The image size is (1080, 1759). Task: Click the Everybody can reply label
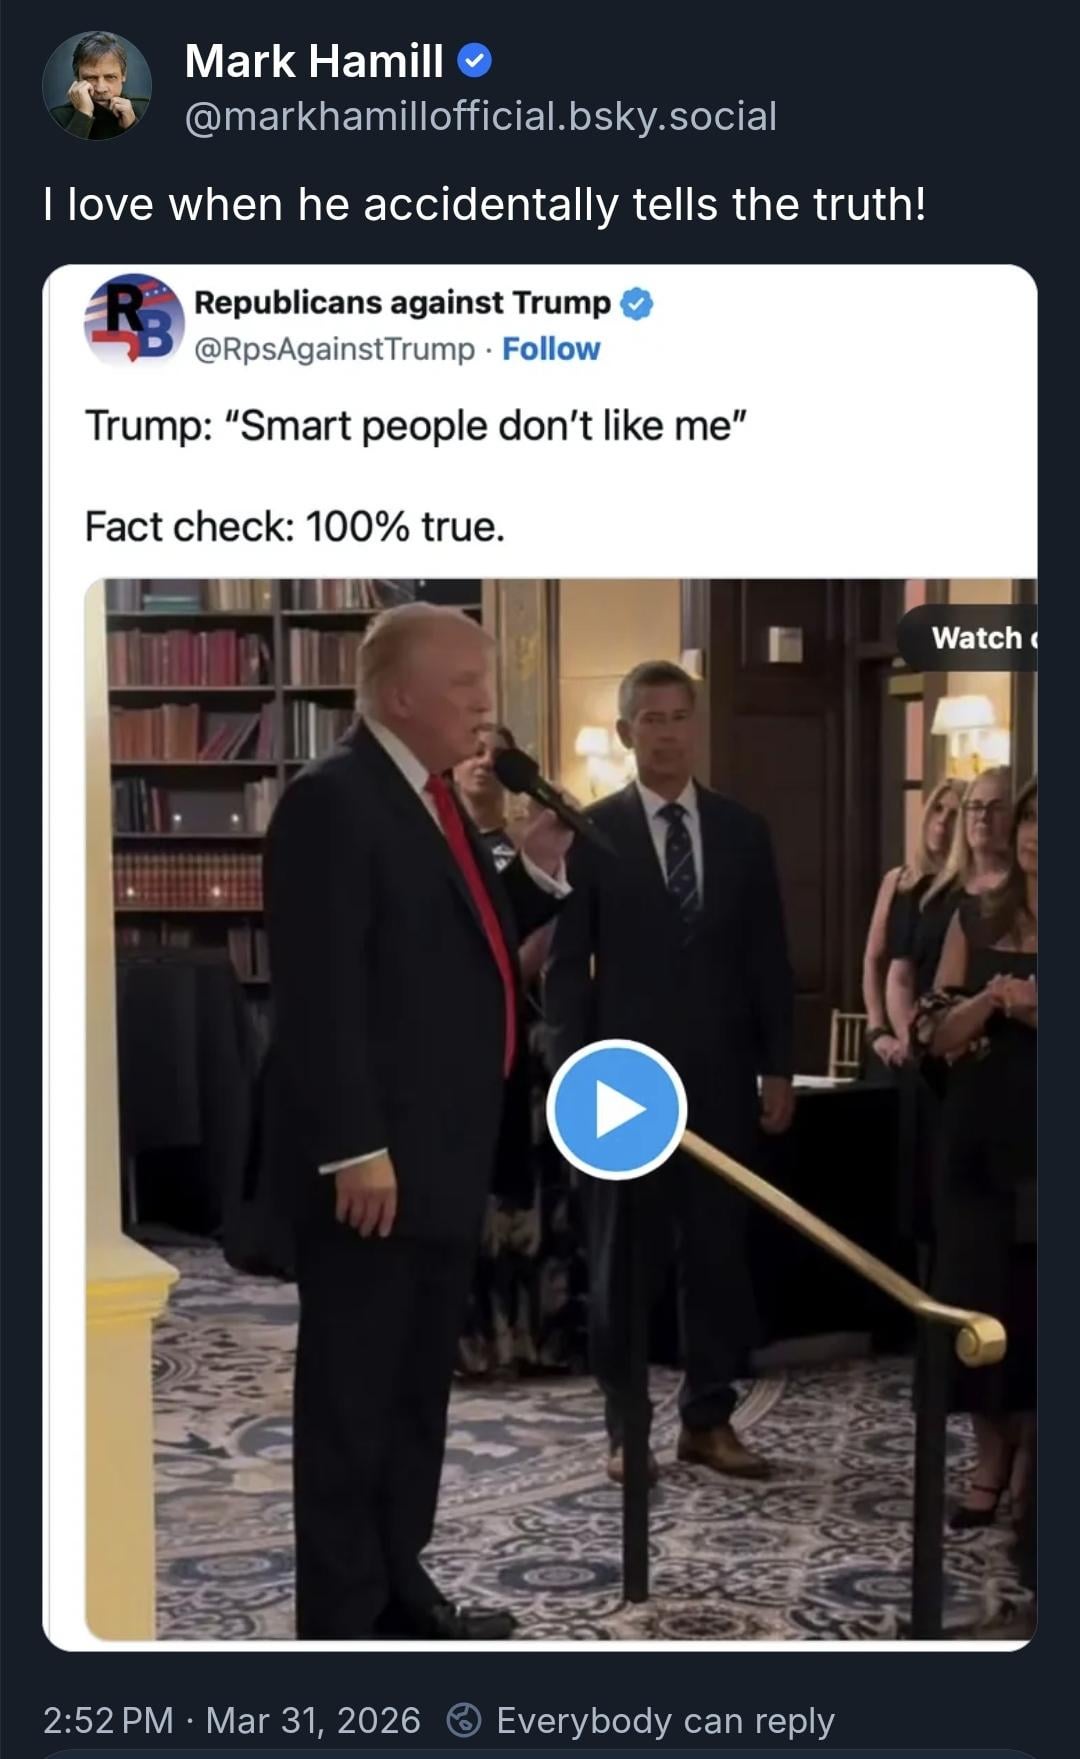click(665, 1720)
